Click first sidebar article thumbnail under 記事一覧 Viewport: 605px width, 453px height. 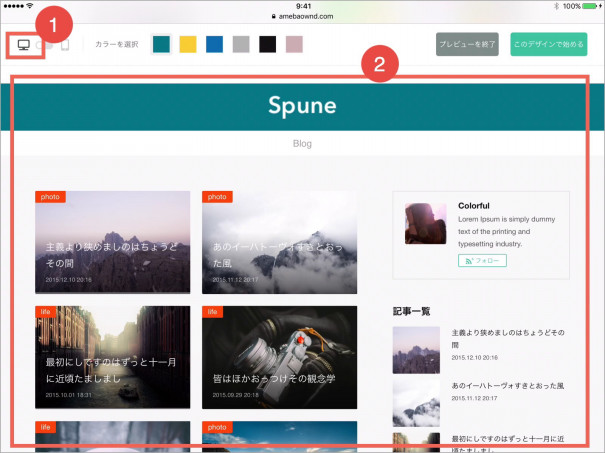[415, 349]
